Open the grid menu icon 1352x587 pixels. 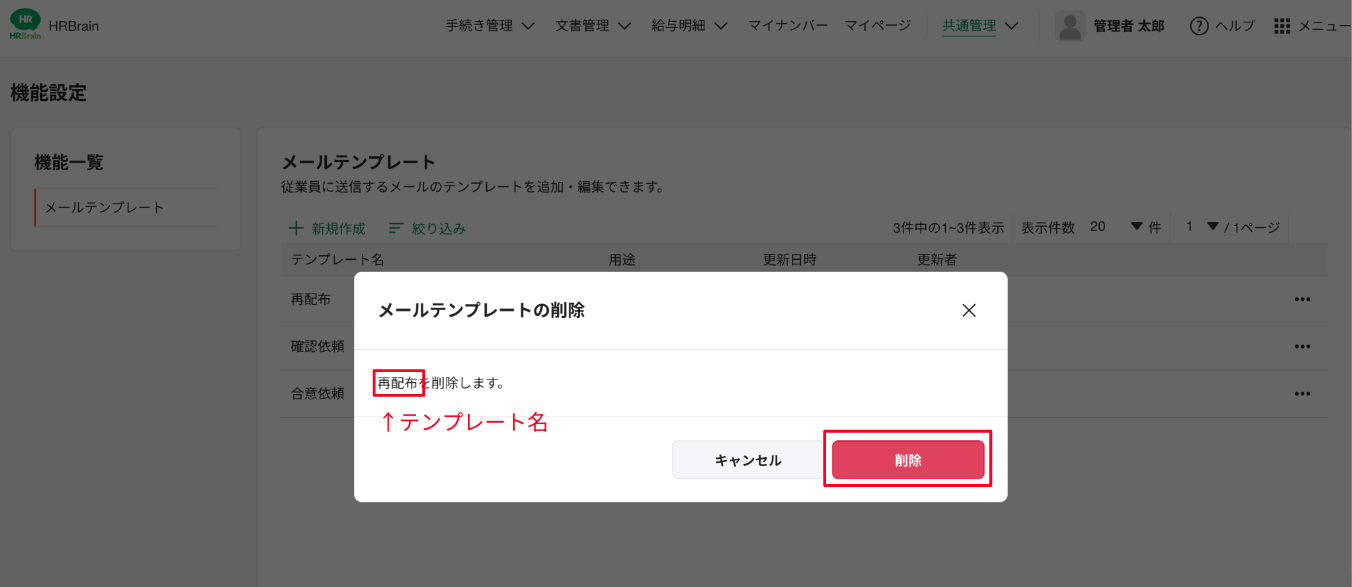(x=1282, y=26)
